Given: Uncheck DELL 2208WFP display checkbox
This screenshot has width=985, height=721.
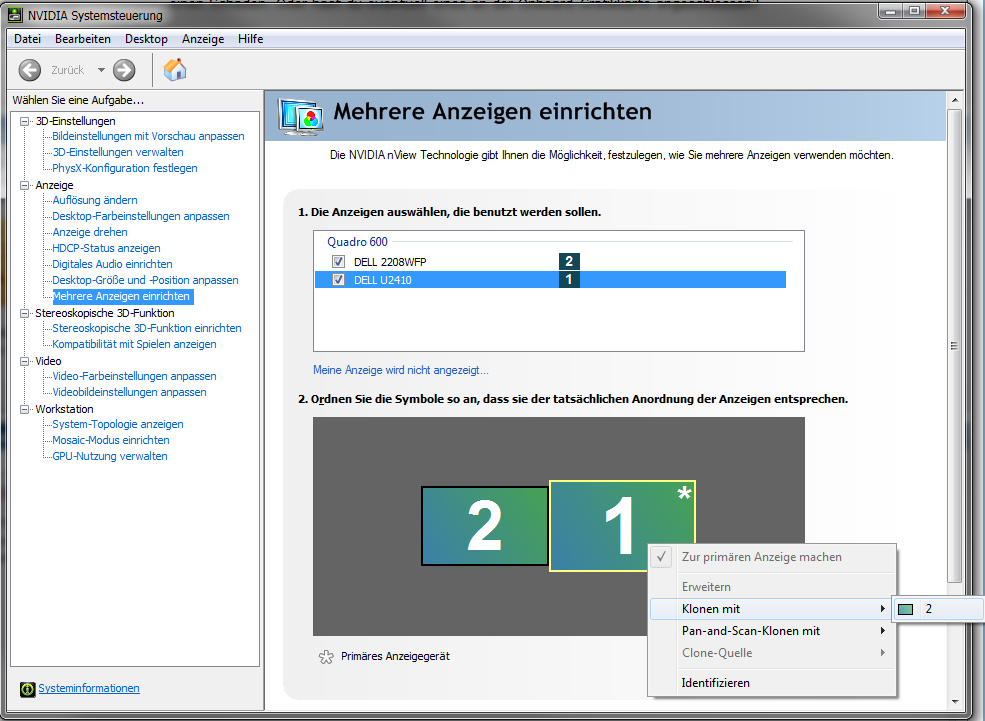Looking at the screenshot, I should coord(339,261).
